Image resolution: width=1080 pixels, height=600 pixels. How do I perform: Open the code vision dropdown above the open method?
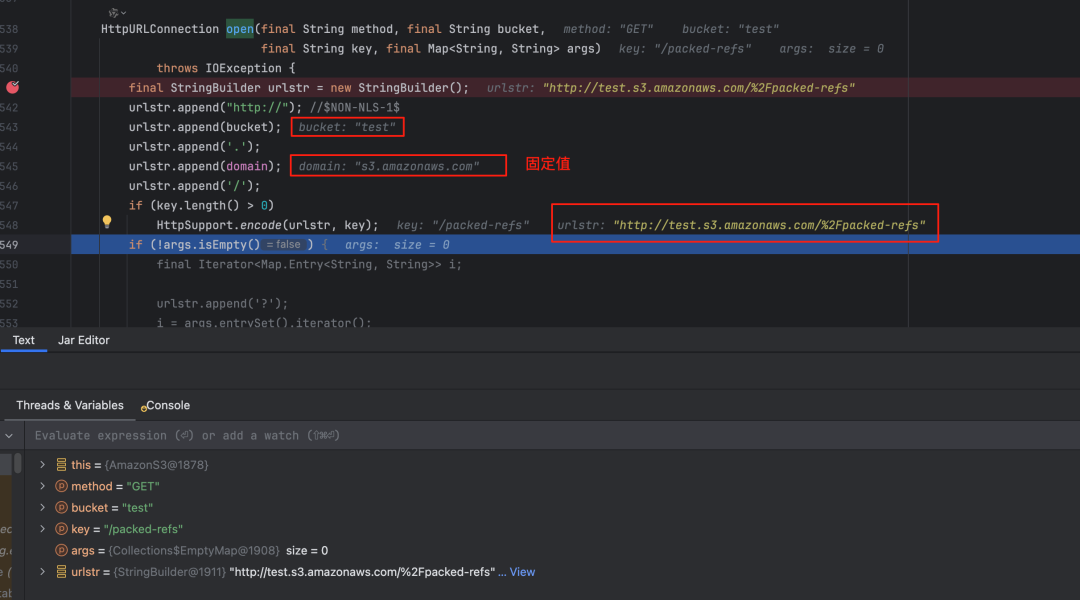117,12
